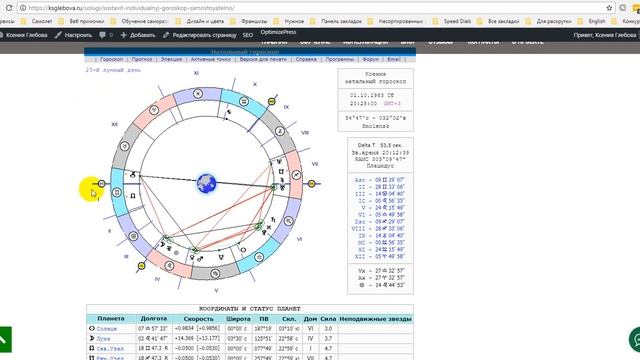The image size is (640, 360).
Task: Click the browser address bar URL
Action: tap(131, 8)
